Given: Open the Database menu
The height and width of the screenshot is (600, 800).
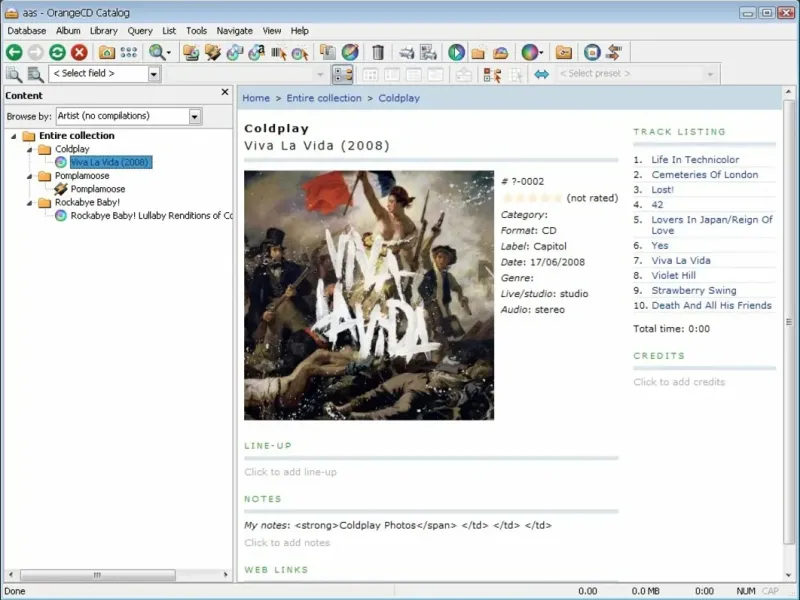Looking at the screenshot, I should (27, 31).
